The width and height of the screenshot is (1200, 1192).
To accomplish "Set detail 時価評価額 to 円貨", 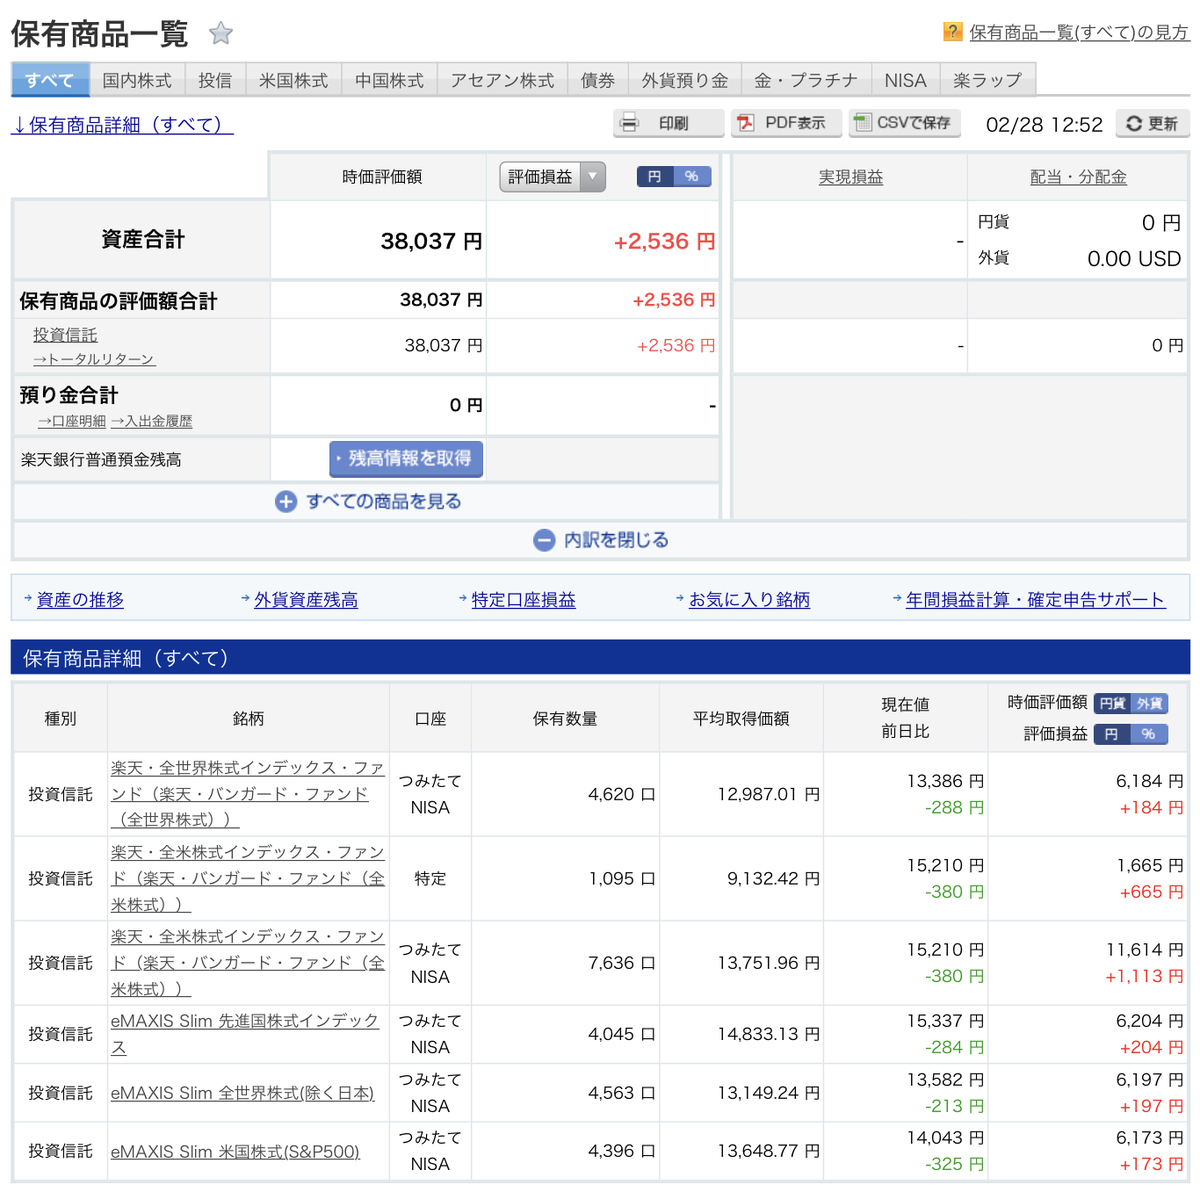I will pyautogui.click(x=1113, y=704).
